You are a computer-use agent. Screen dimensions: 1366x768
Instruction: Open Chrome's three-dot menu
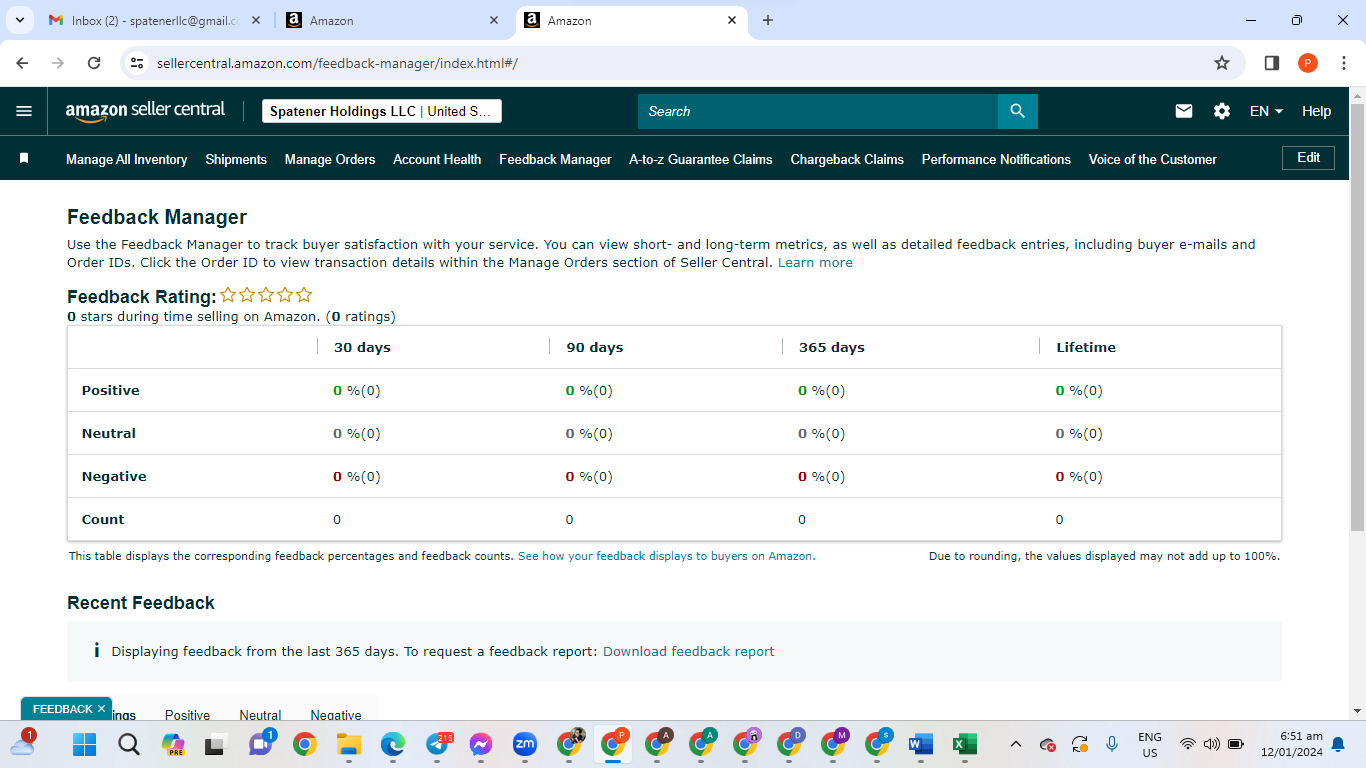(1343, 63)
